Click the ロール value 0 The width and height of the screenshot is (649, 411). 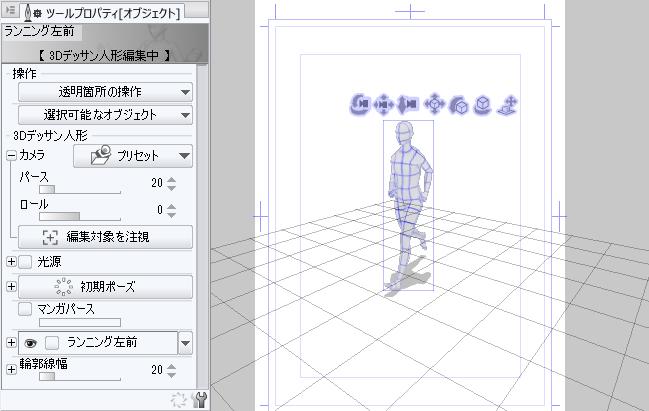160,210
